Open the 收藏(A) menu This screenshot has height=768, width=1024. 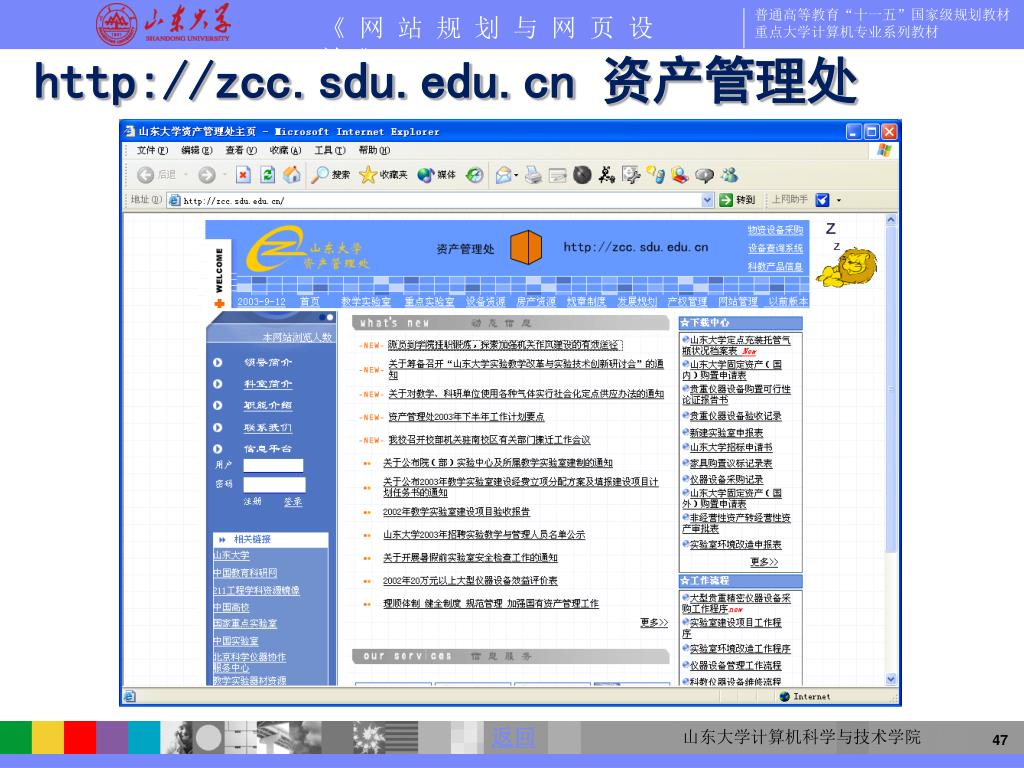click(285, 150)
